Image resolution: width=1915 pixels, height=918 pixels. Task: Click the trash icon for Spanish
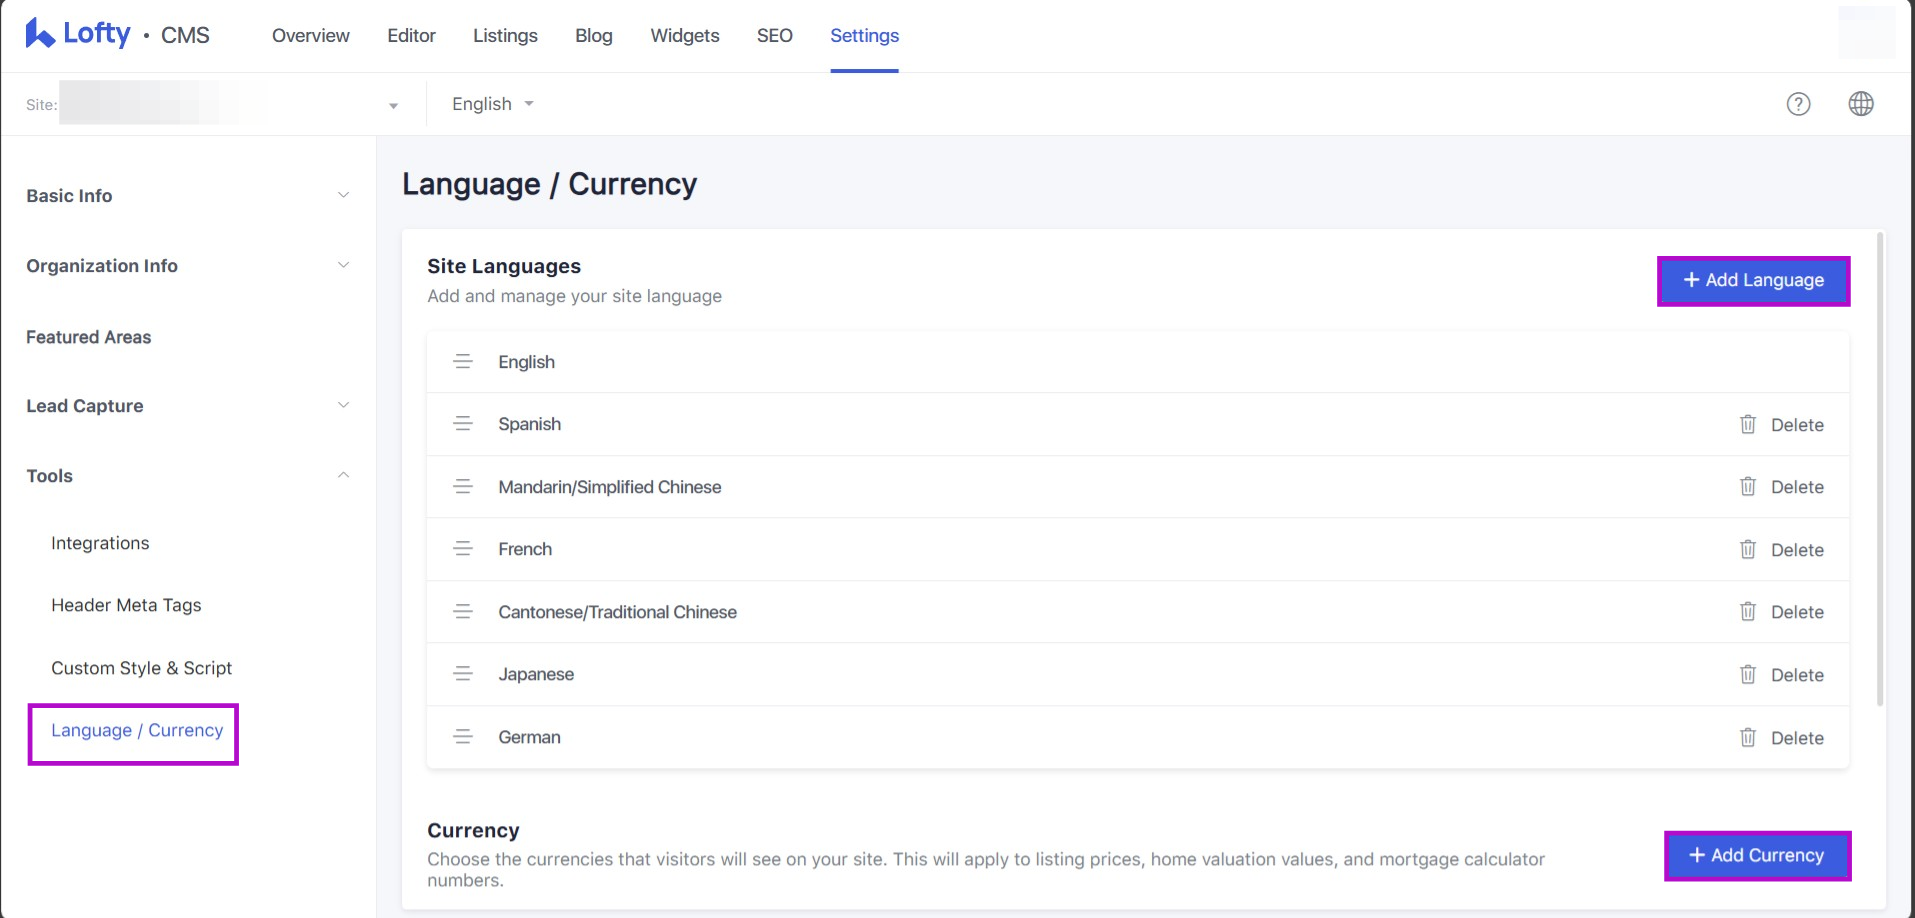point(1747,424)
